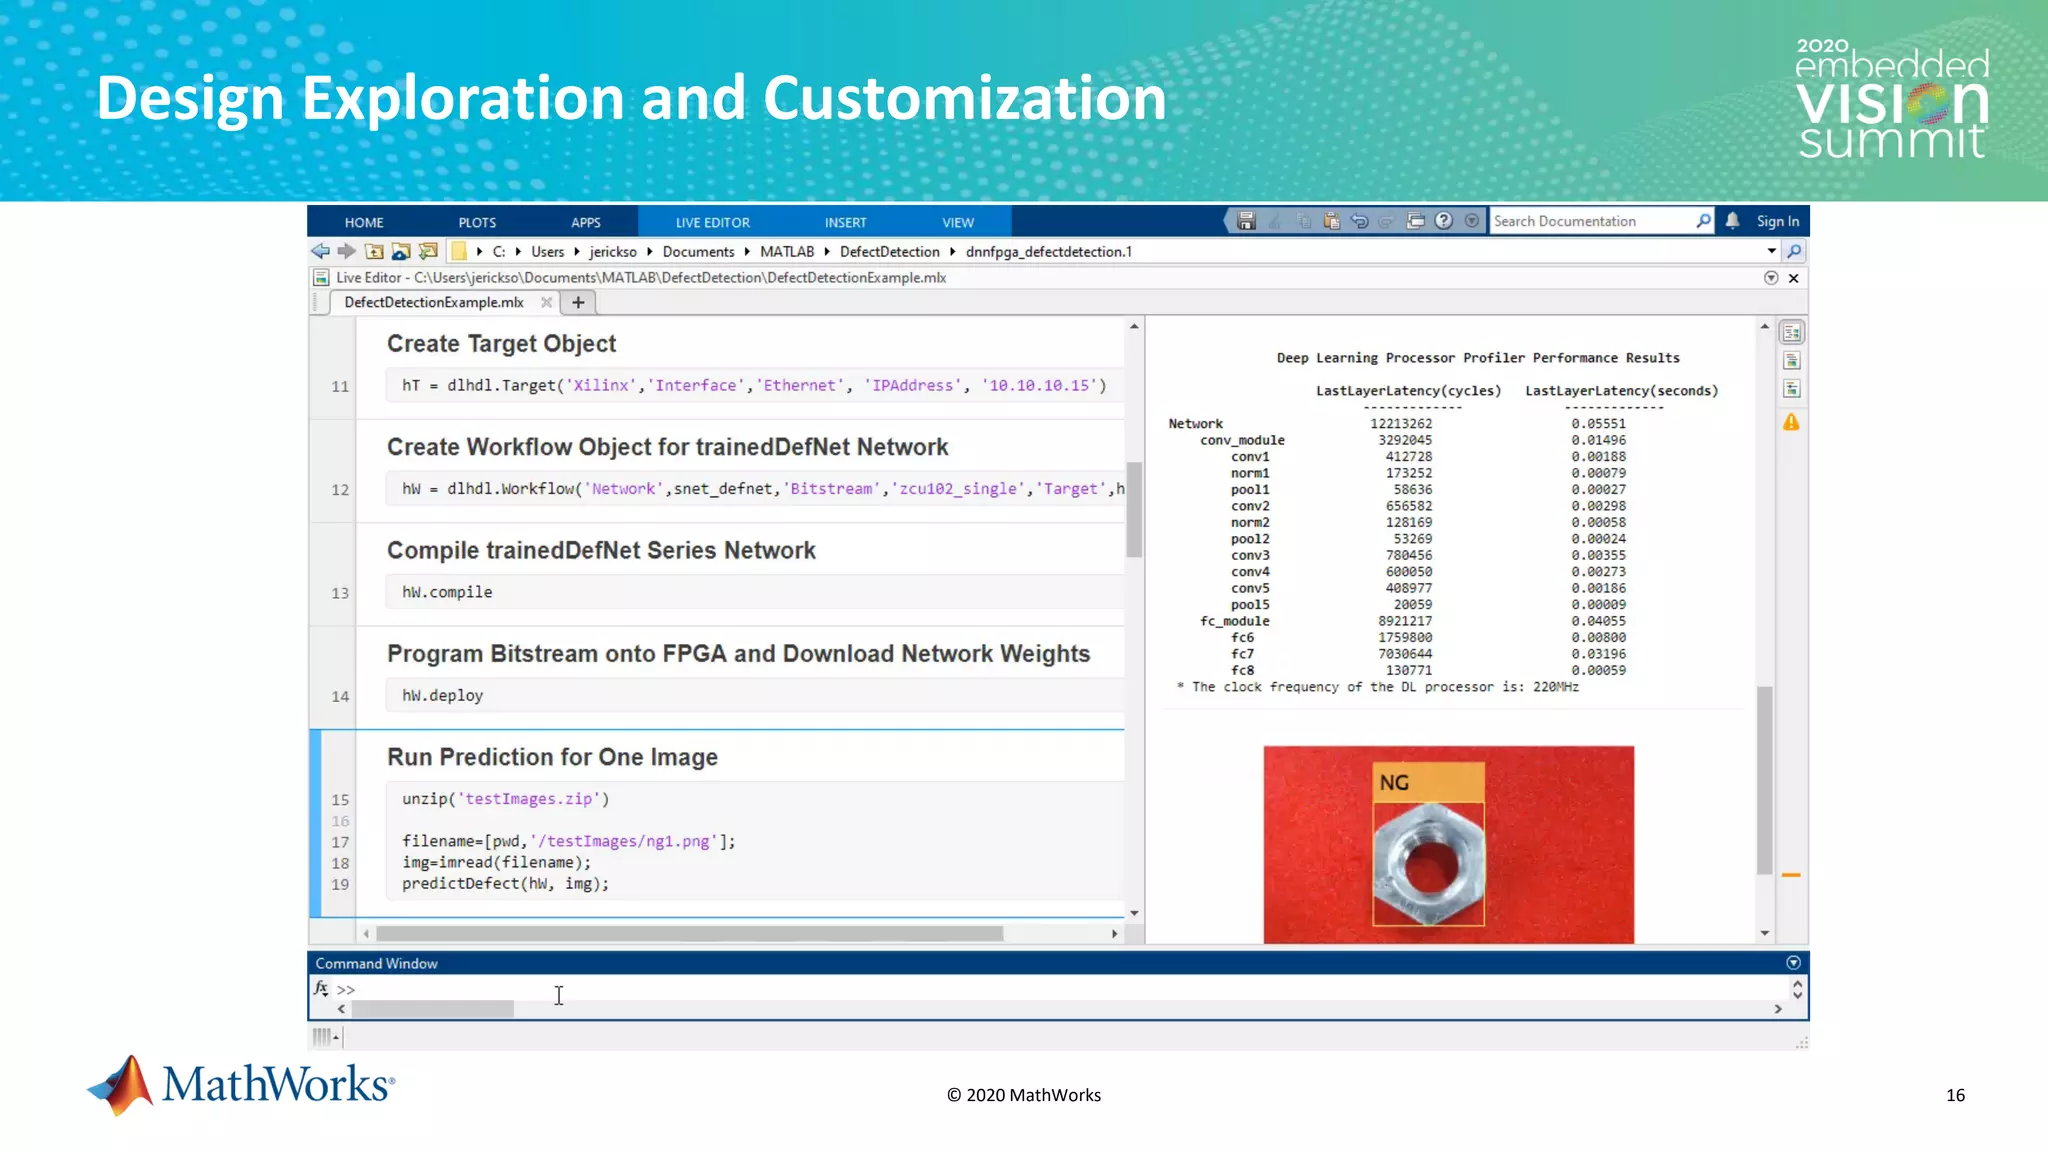Open Help via question mark icon
2048x1152 pixels.
pos(1443,221)
